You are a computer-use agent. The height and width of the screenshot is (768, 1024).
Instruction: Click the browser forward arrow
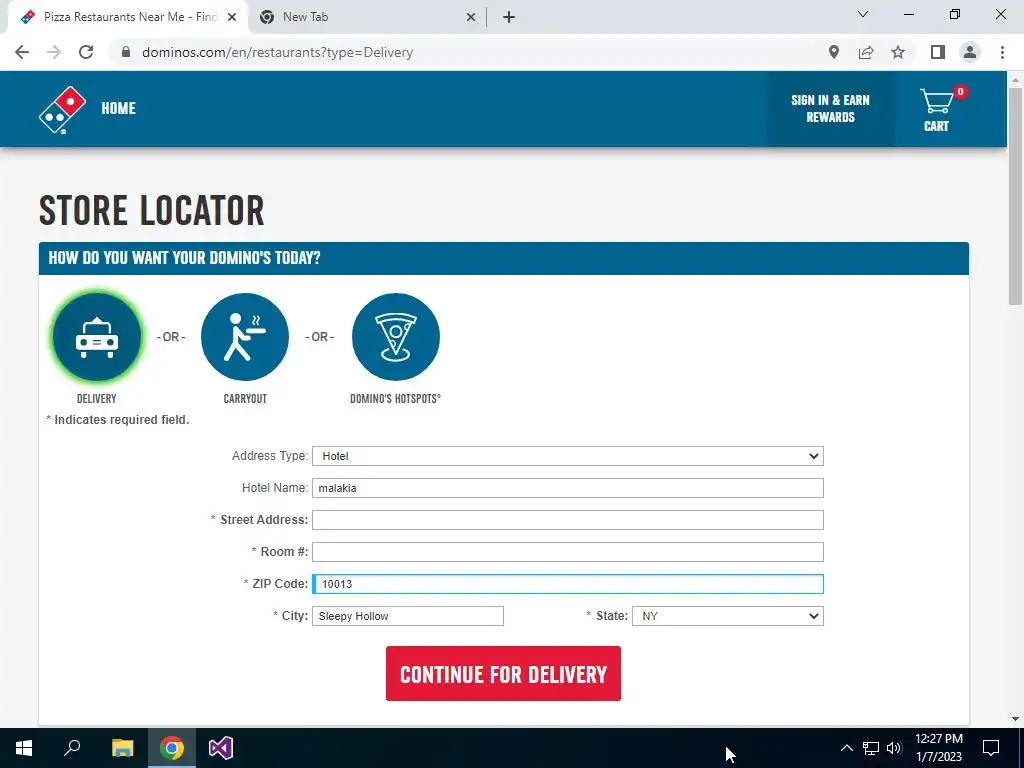tap(54, 52)
